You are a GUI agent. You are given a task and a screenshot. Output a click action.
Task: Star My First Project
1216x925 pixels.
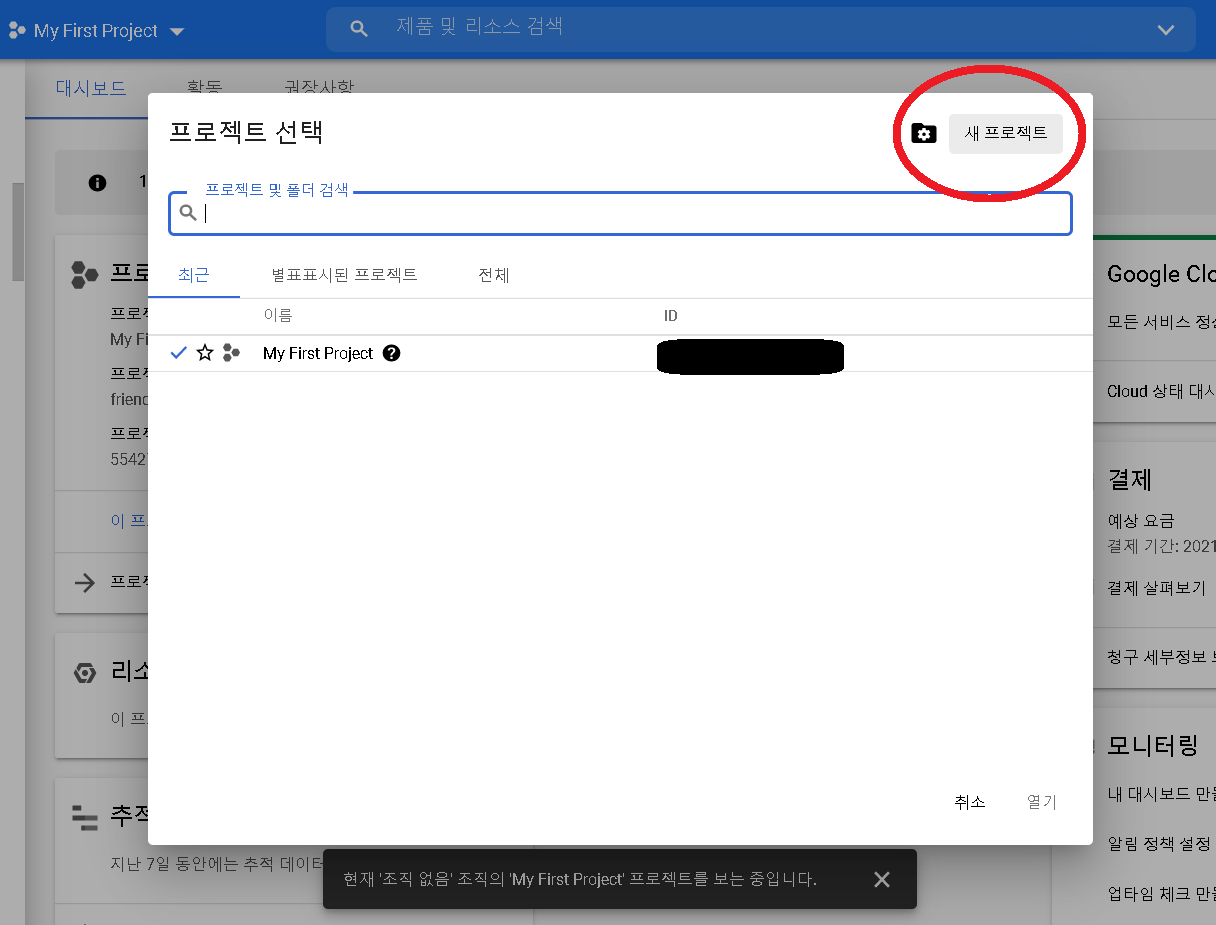pyautogui.click(x=205, y=353)
